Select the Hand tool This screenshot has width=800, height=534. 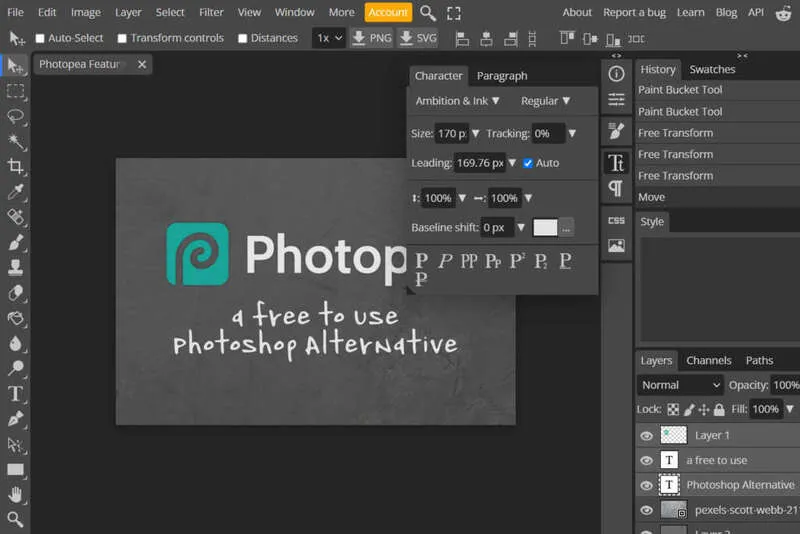tap(15, 494)
